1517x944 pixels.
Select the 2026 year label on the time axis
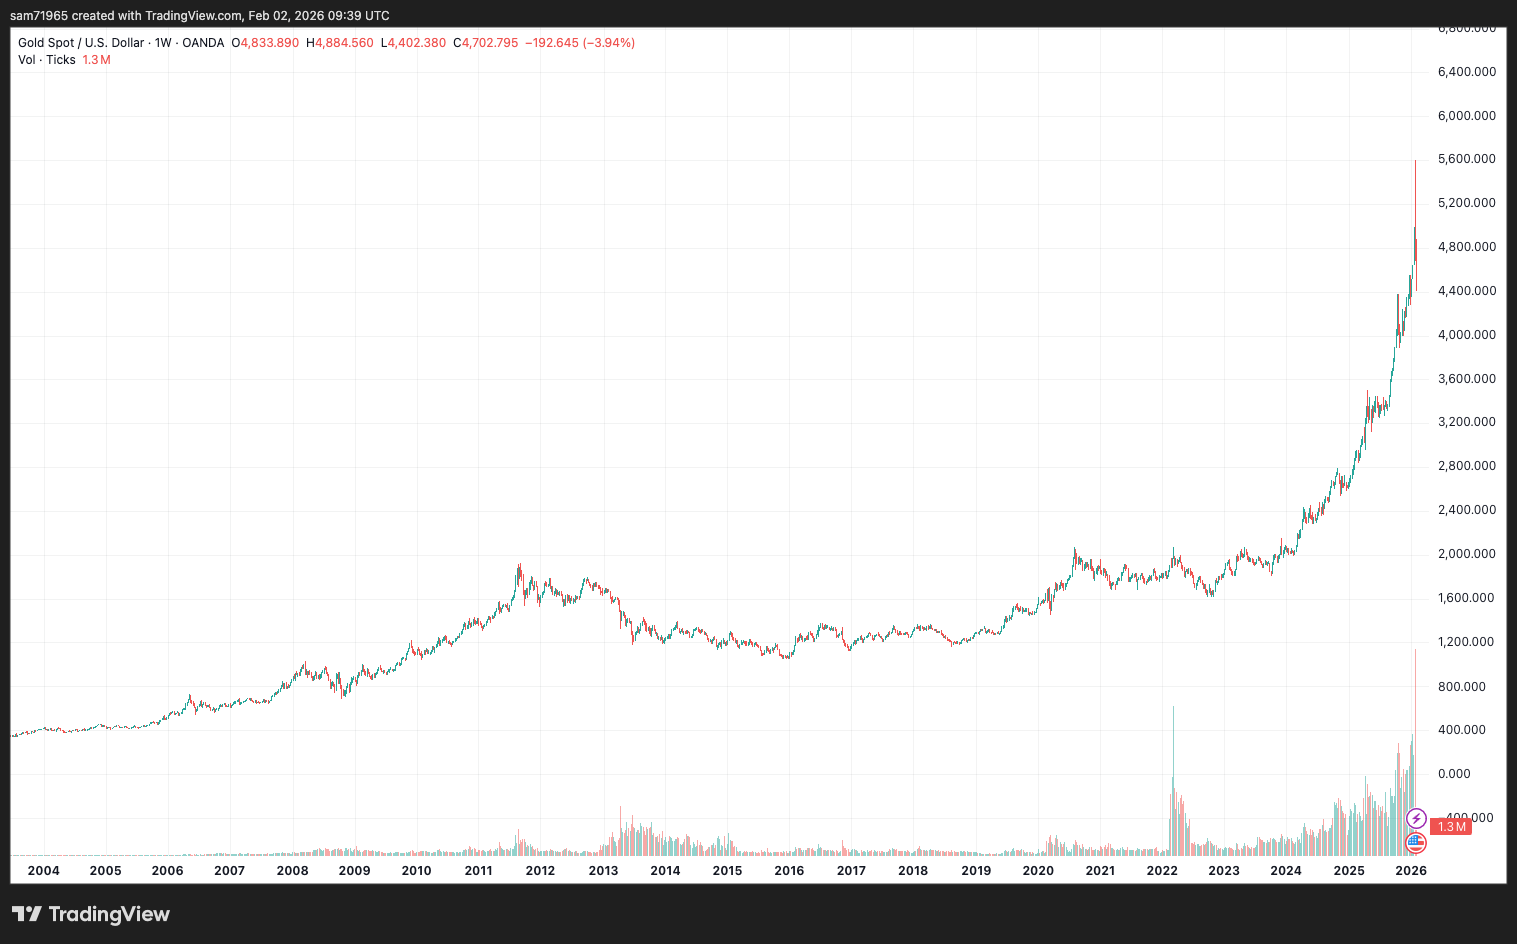pyautogui.click(x=1411, y=871)
